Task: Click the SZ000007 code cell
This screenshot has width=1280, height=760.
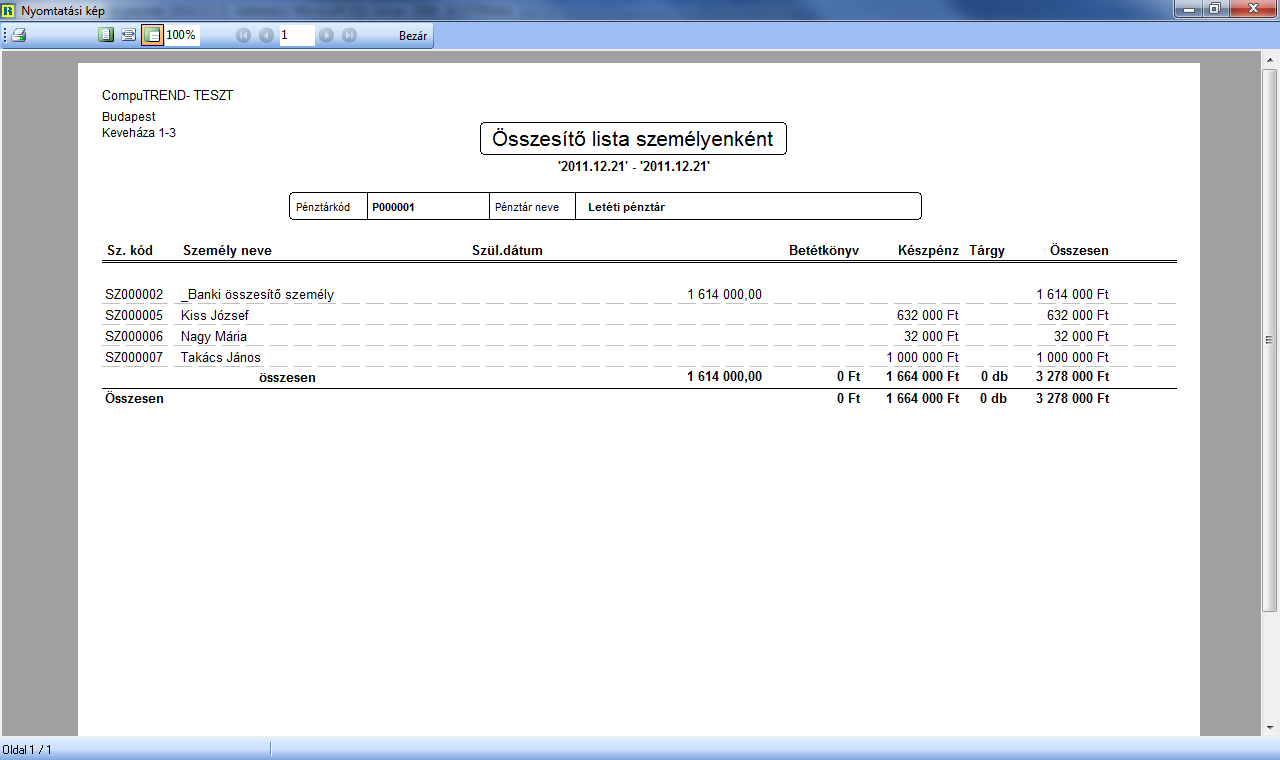Action: click(x=134, y=357)
